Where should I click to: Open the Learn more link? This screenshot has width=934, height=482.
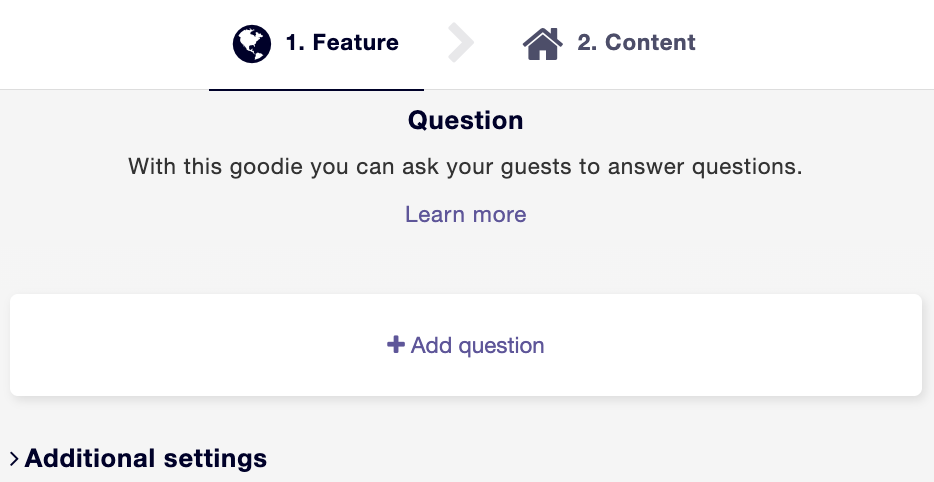(x=466, y=214)
